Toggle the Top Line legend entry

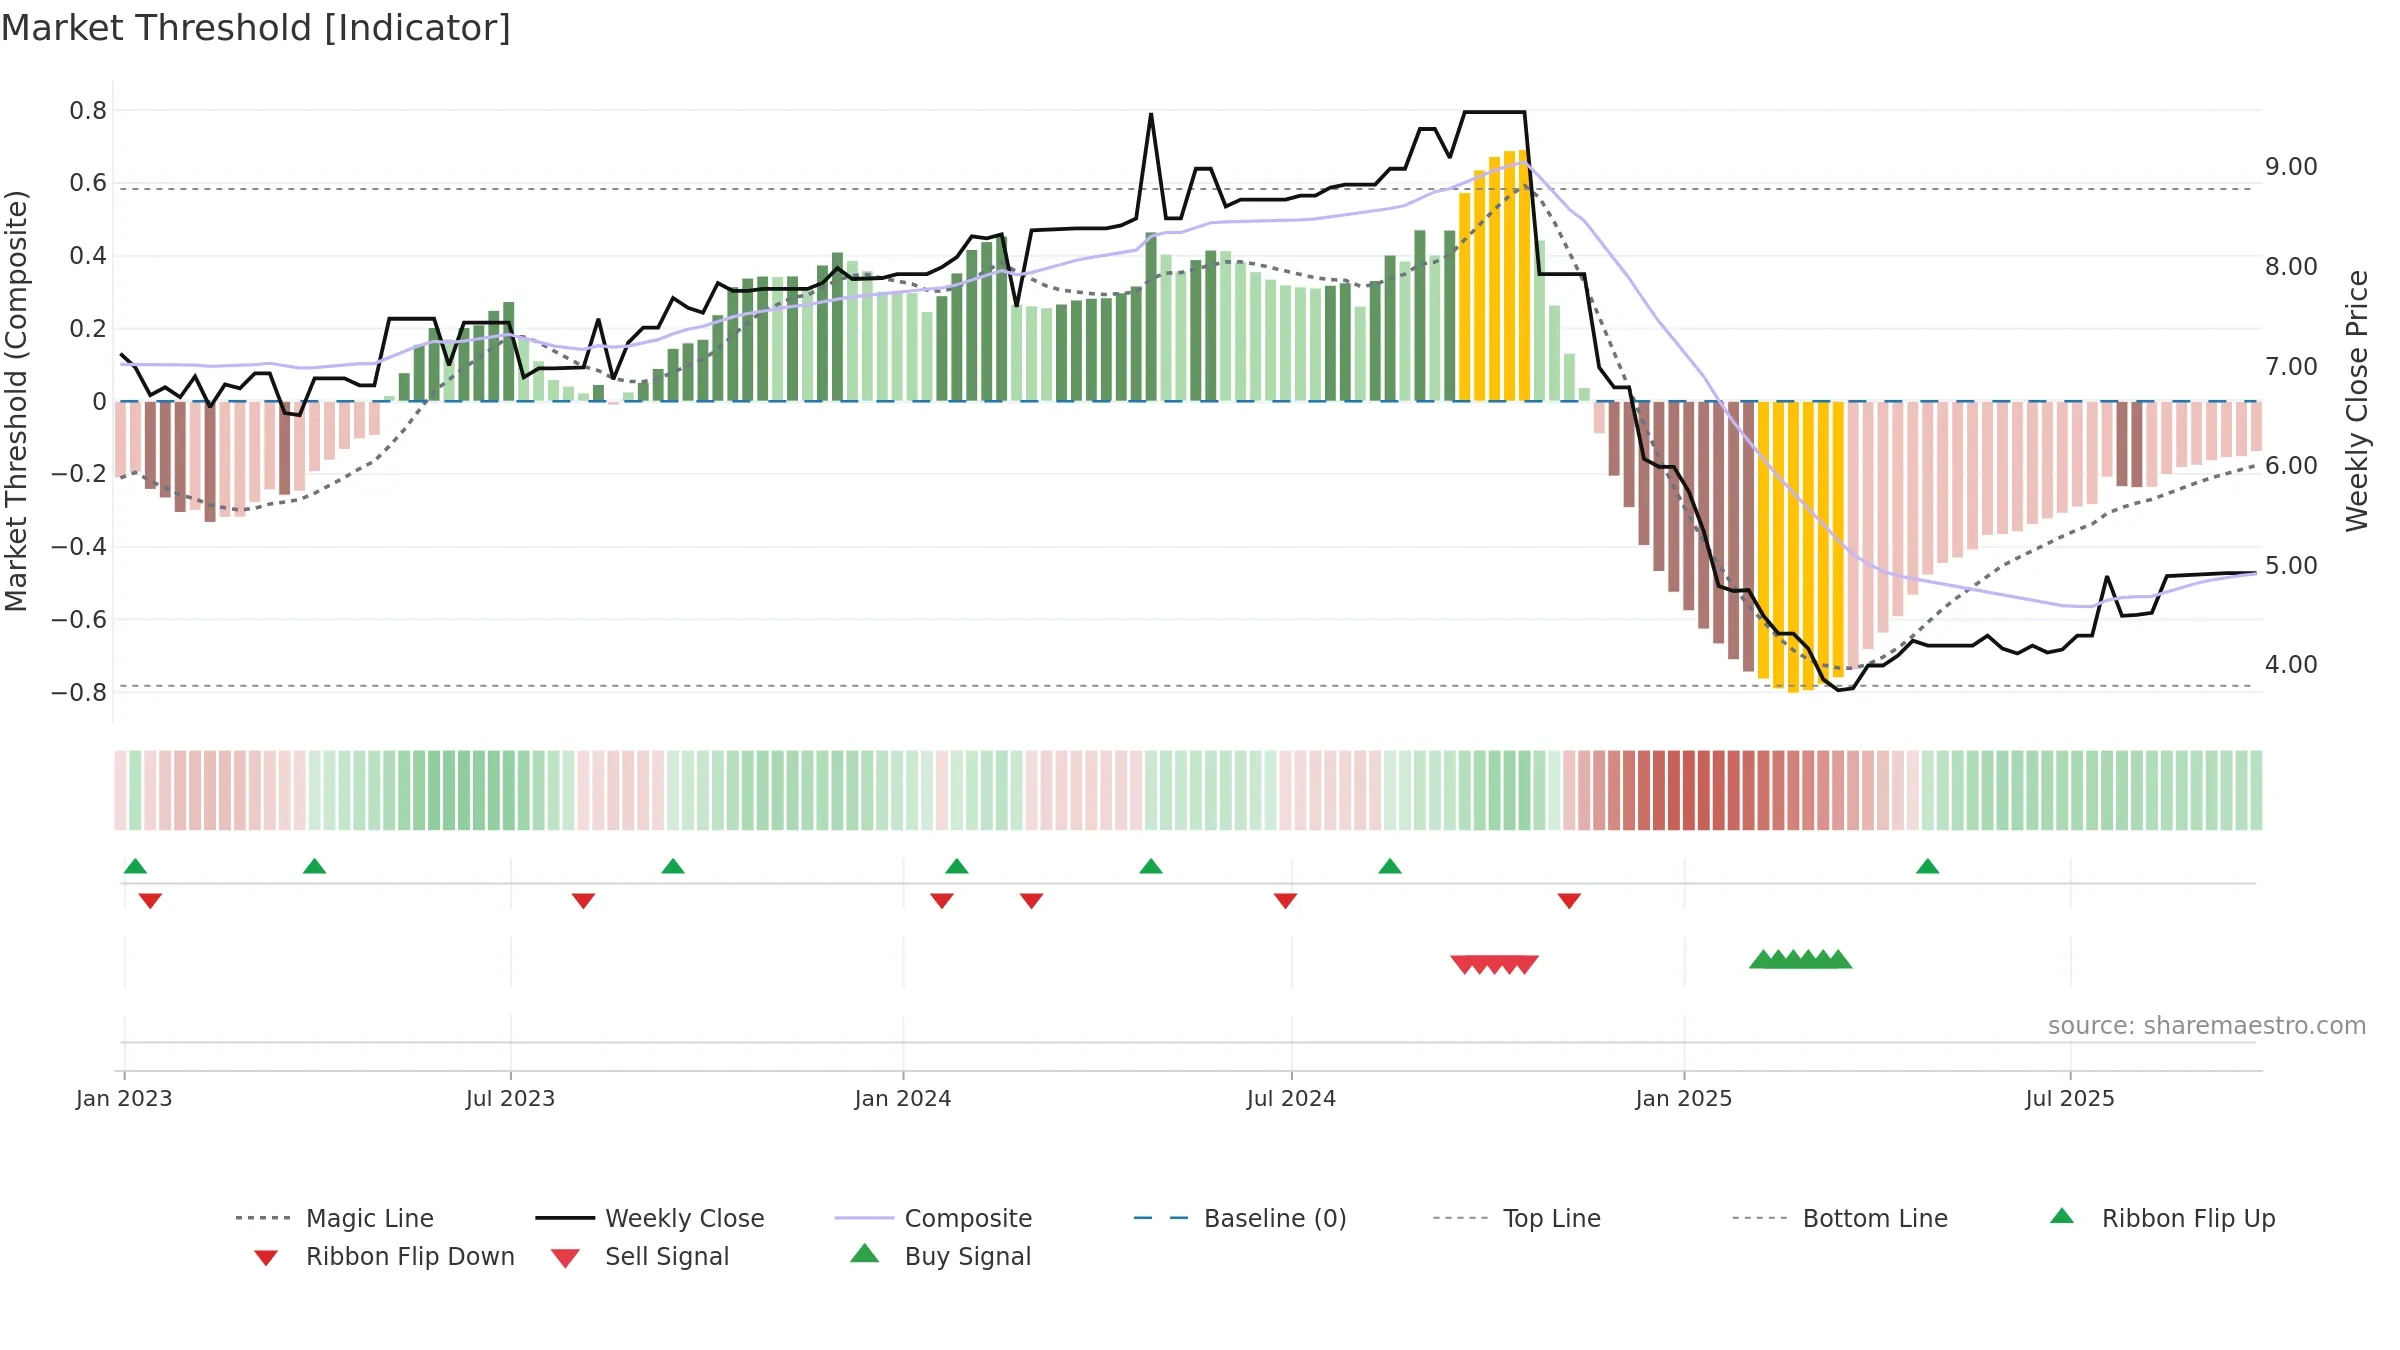pyautogui.click(x=1517, y=1218)
